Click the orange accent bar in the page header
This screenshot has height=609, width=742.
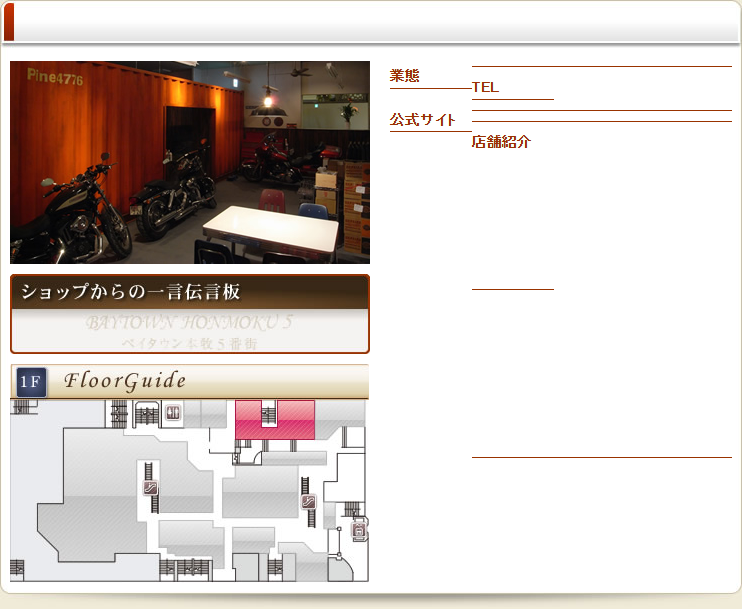coord(9,22)
